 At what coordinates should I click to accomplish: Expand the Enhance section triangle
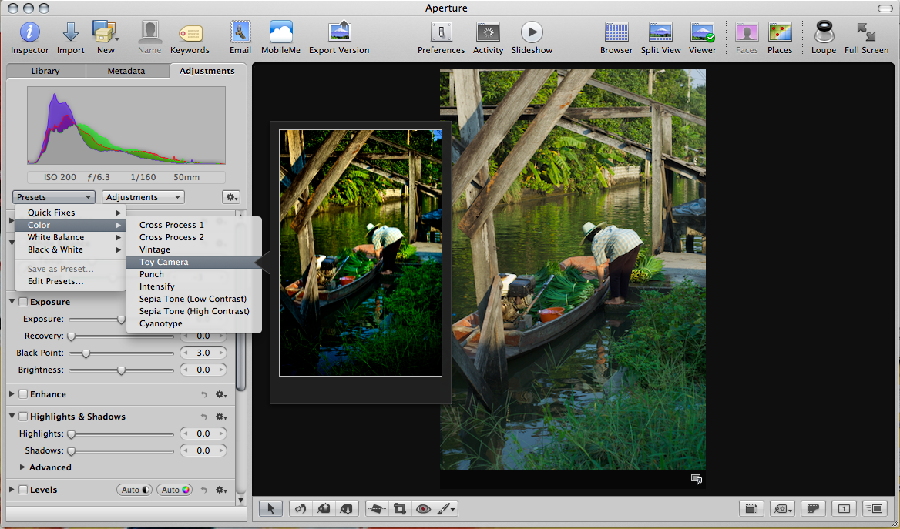12,394
